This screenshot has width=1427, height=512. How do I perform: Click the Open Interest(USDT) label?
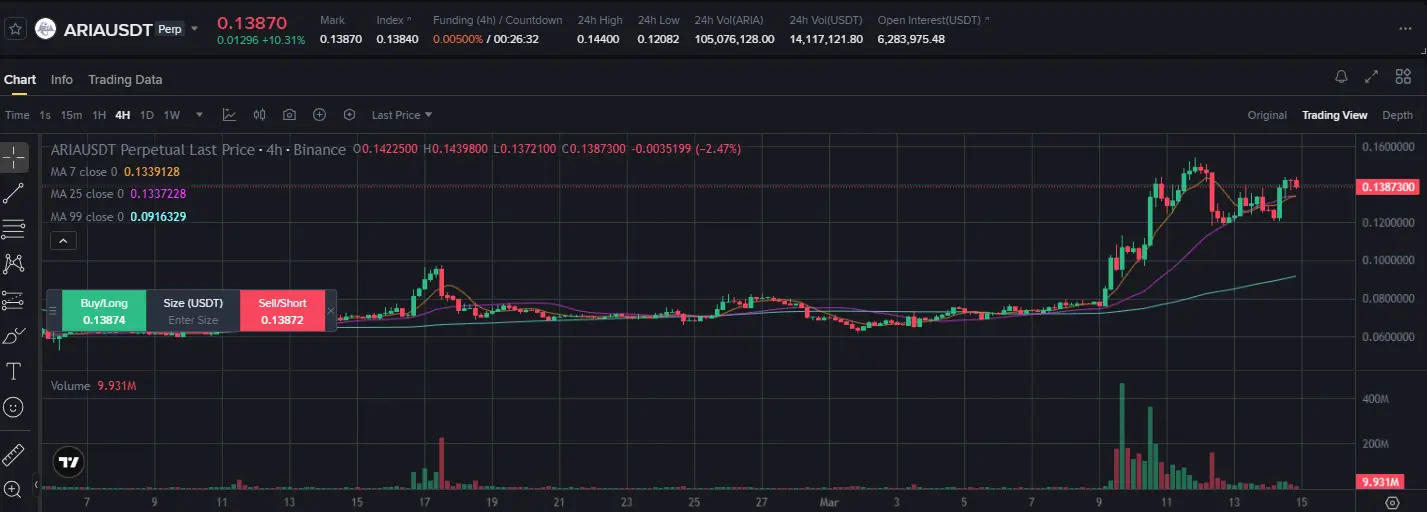click(x=929, y=20)
